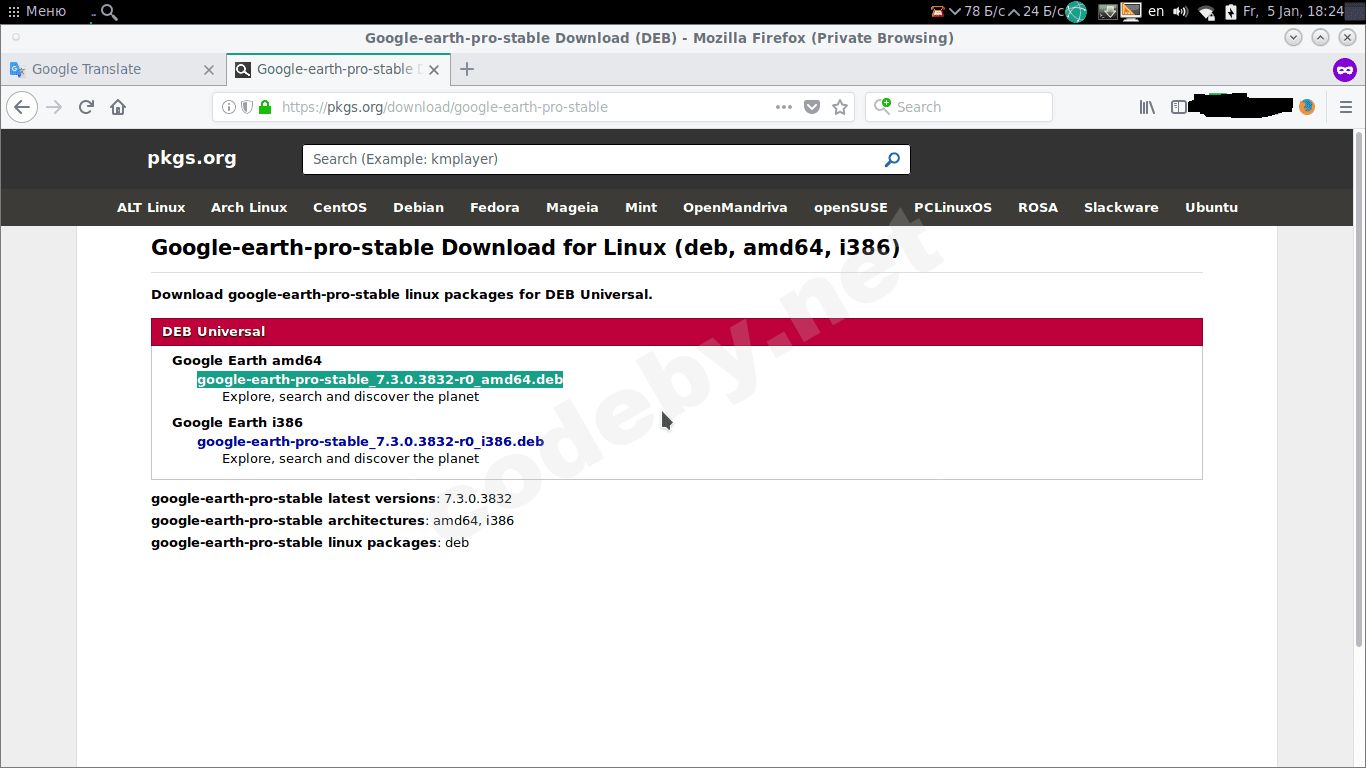Image resolution: width=1366 pixels, height=768 pixels.
Task: Save page to Pocket
Action: click(x=812, y=107)
